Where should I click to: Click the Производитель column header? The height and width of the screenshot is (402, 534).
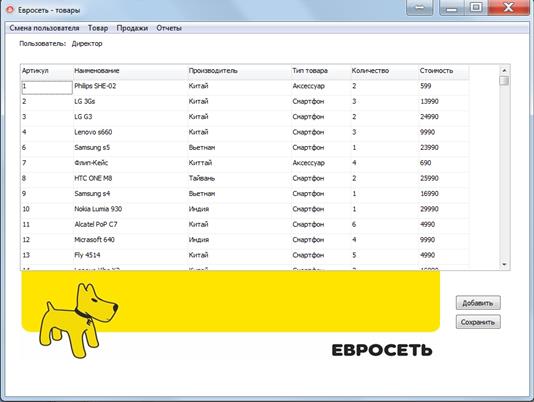[x=239, y=71]
